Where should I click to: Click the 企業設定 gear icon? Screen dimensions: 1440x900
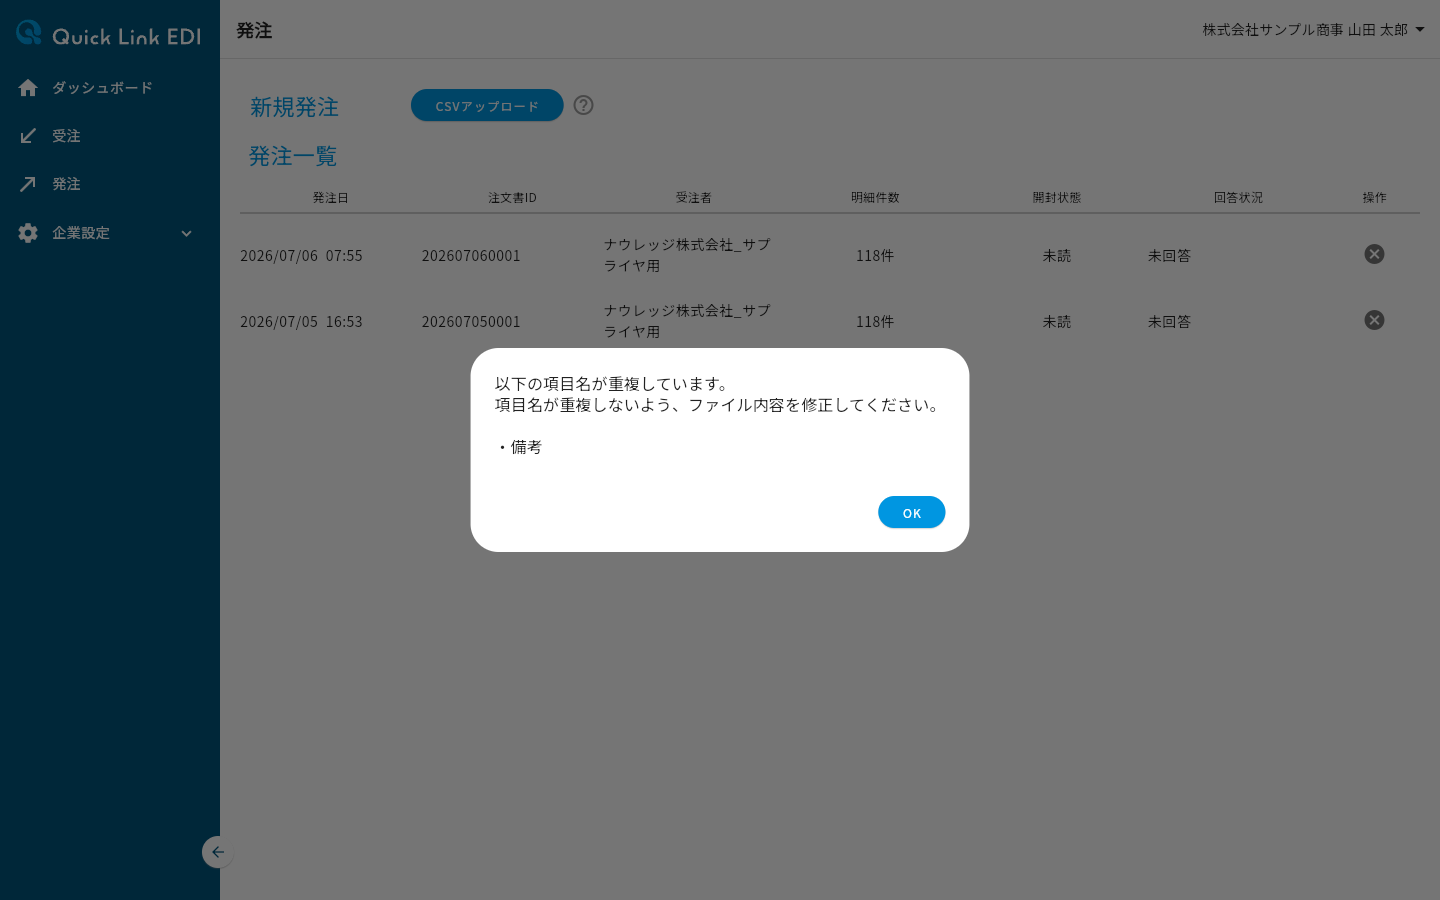point(28,233)
